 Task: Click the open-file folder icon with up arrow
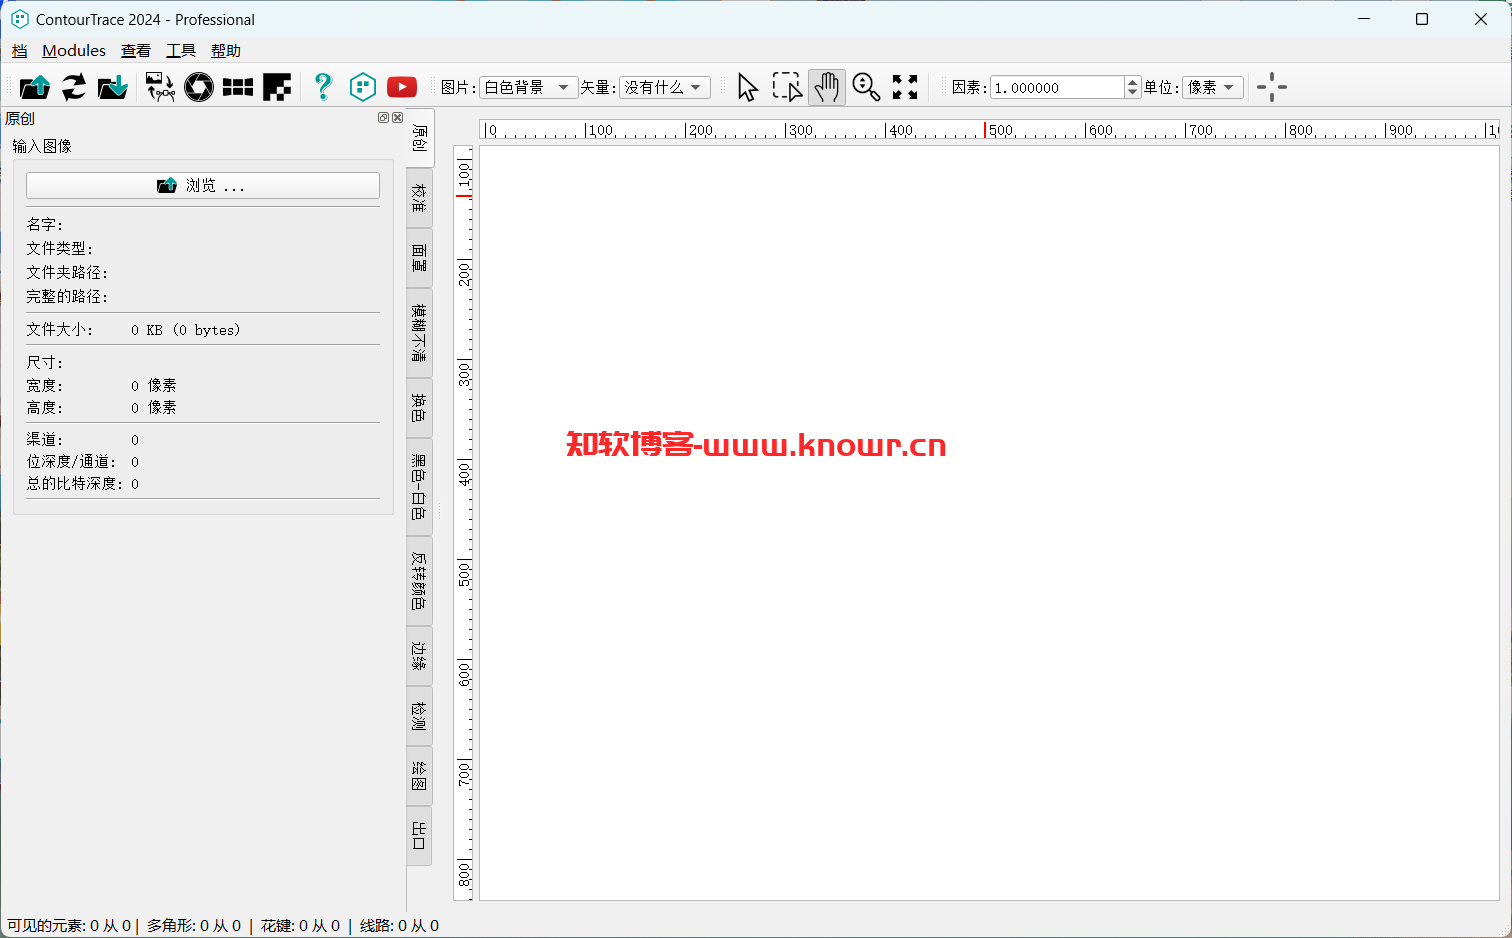pos(35,87)
